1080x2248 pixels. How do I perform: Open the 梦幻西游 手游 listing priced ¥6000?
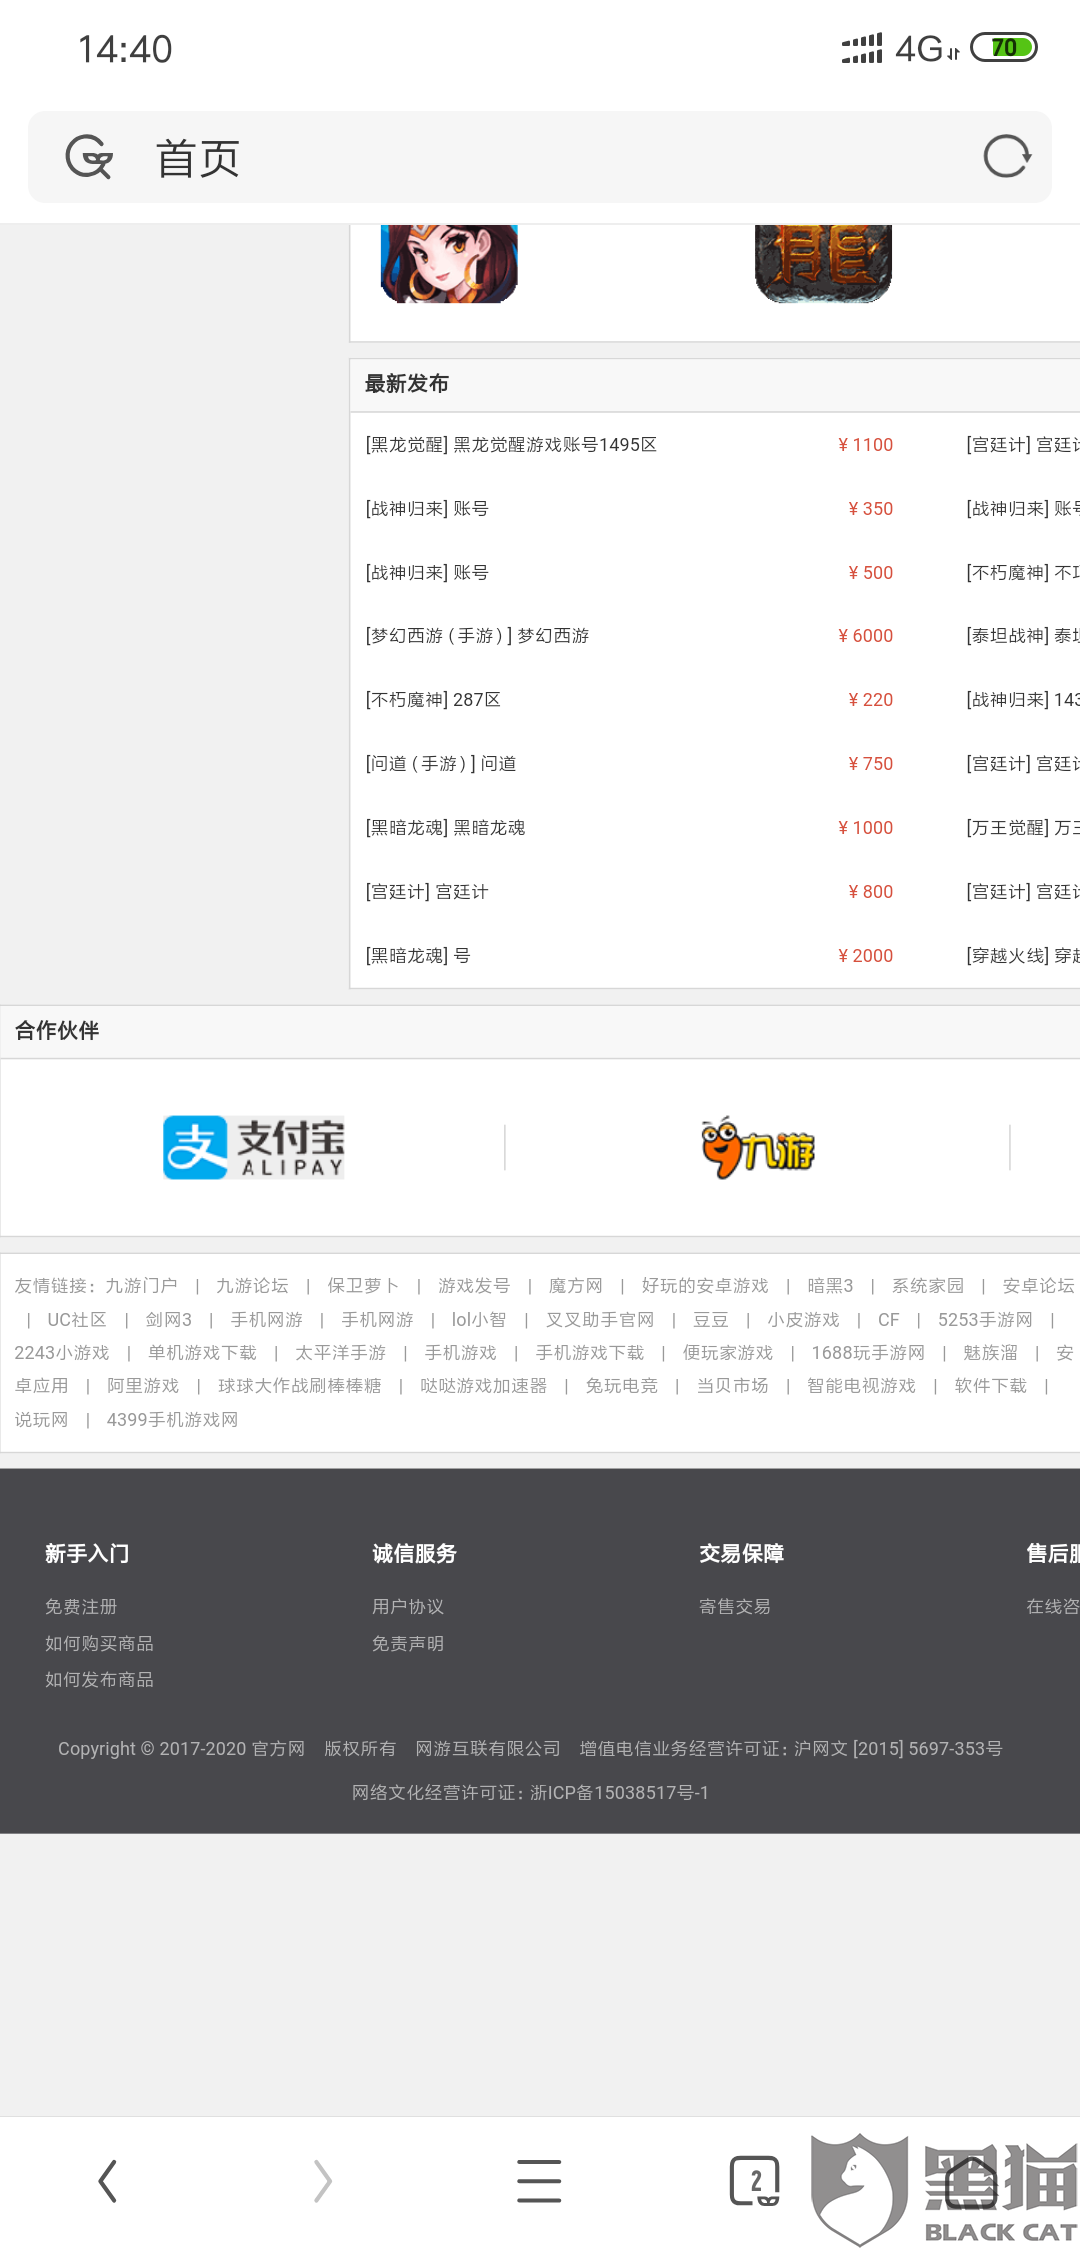(477, 636)
